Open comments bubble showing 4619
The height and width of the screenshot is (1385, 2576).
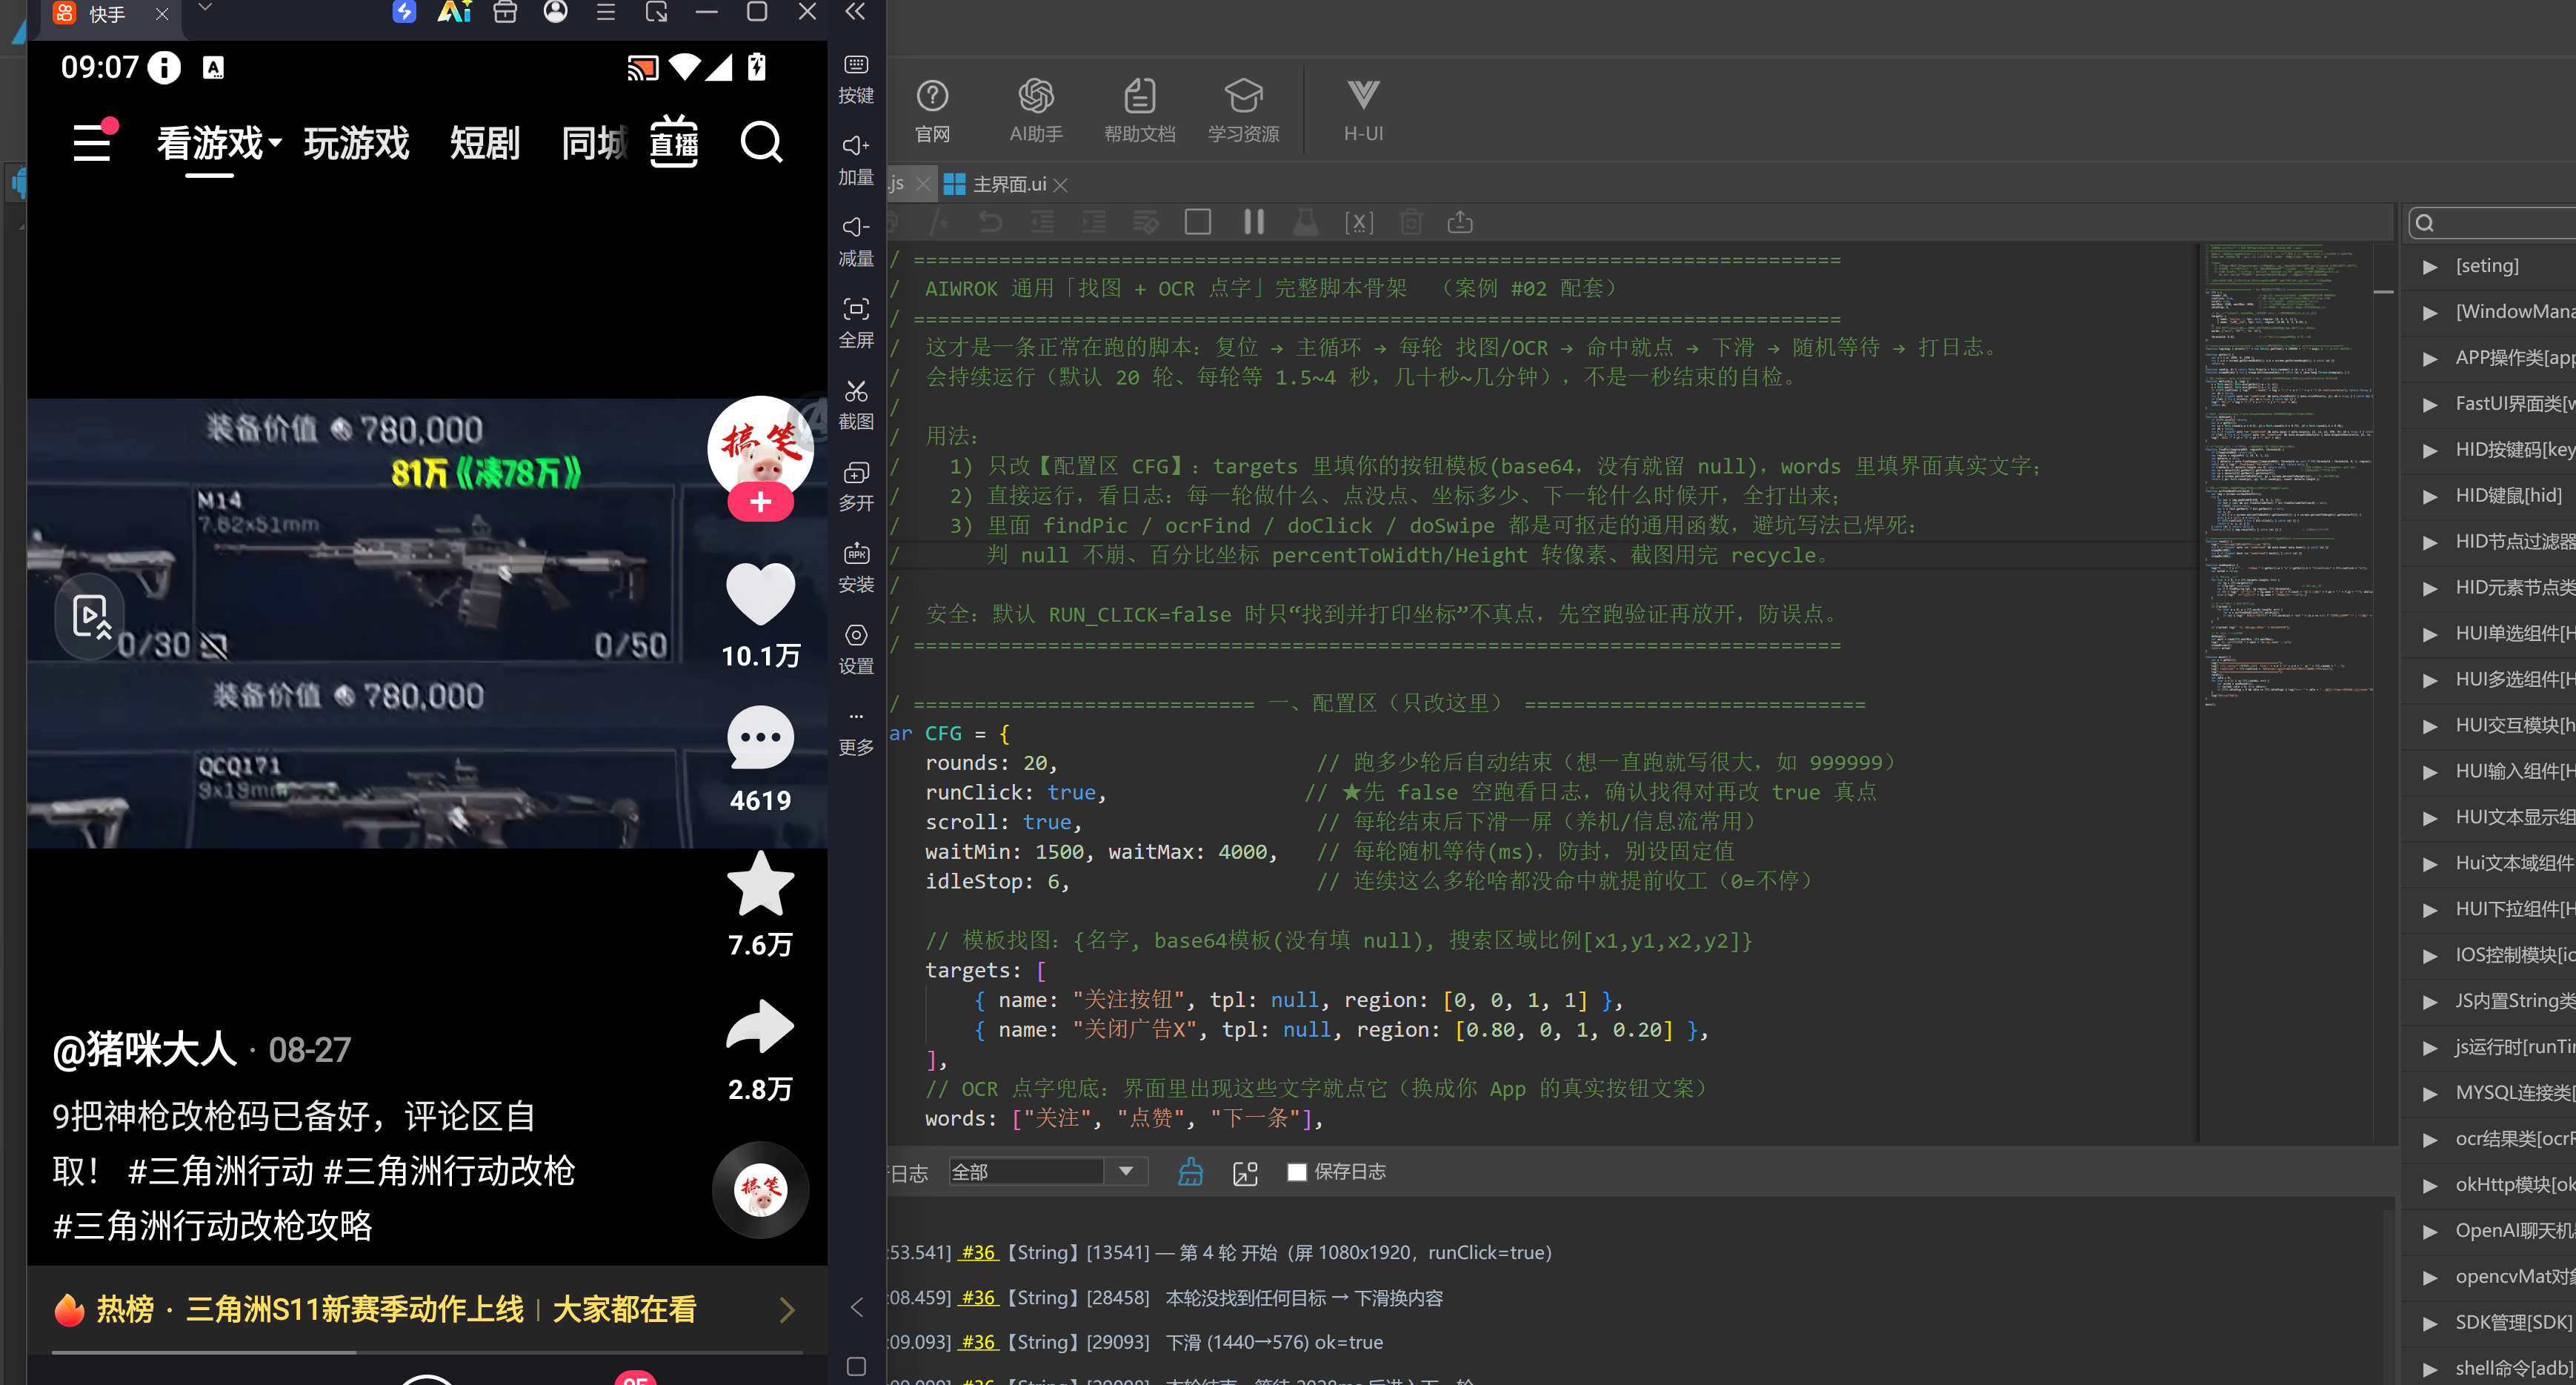coord(760,738)
